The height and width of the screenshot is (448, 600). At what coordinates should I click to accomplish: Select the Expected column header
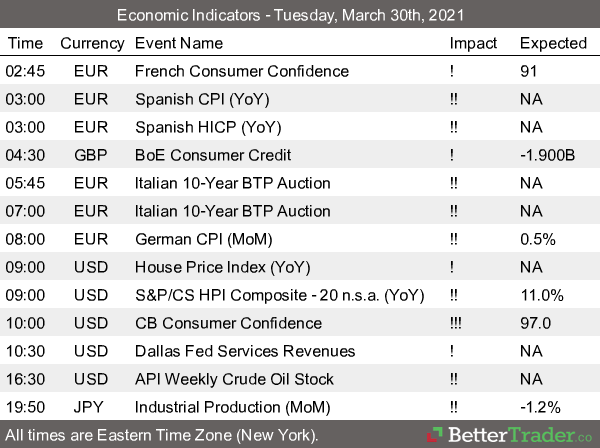pyautogui.click(x=553, y=43)
